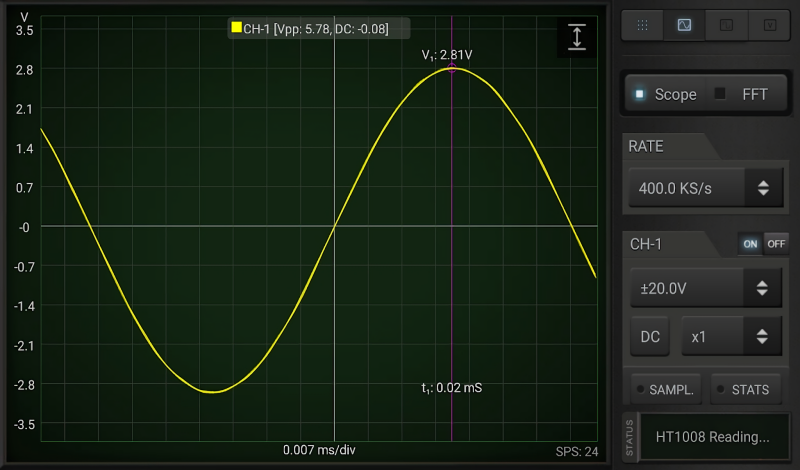Click the DC coupling button
Viewport: 800px width, 470px height.
coord(650,337)
